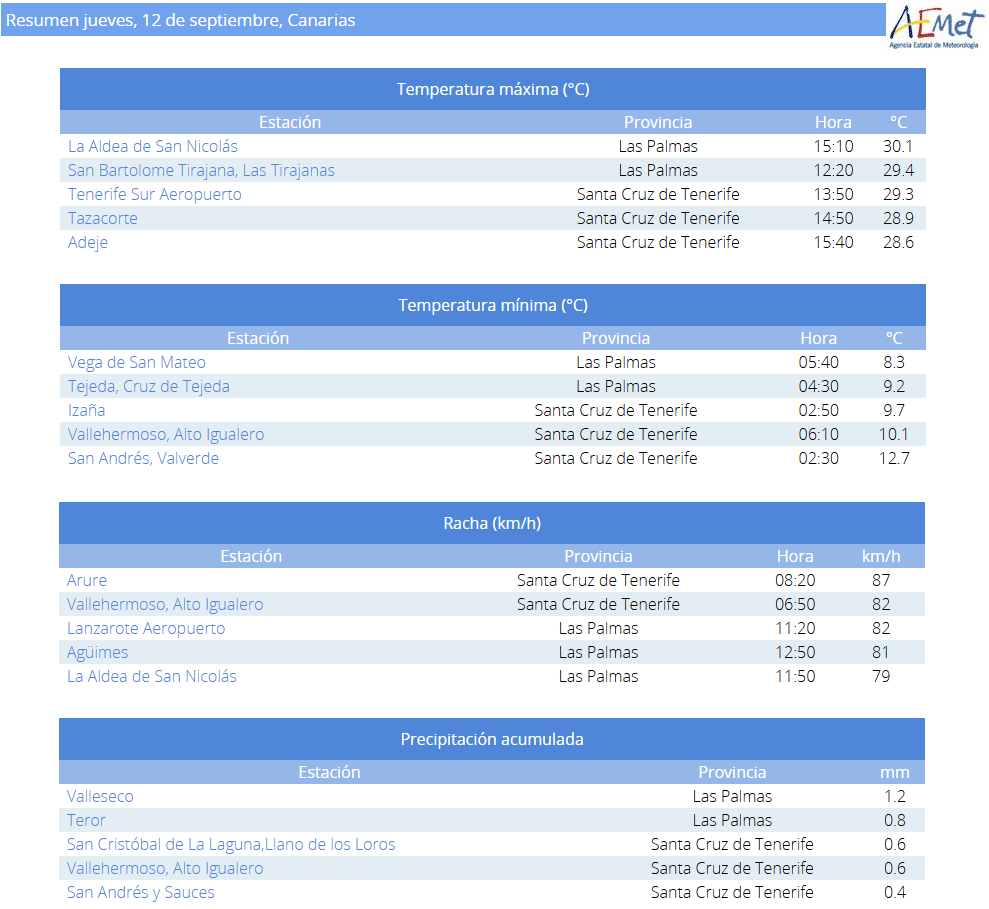The image size is (989, 909).
Task: Select the 12.7 value in San Andrés, Valverde row
Action: pos(894,458)
